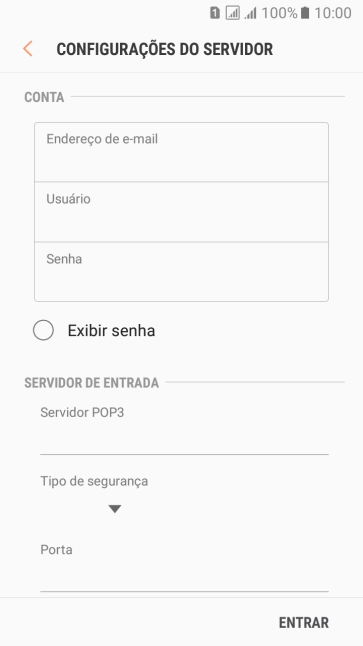Tap the Exibir senha label
Viewport: 363px width, 646px height.
point(111,331)
